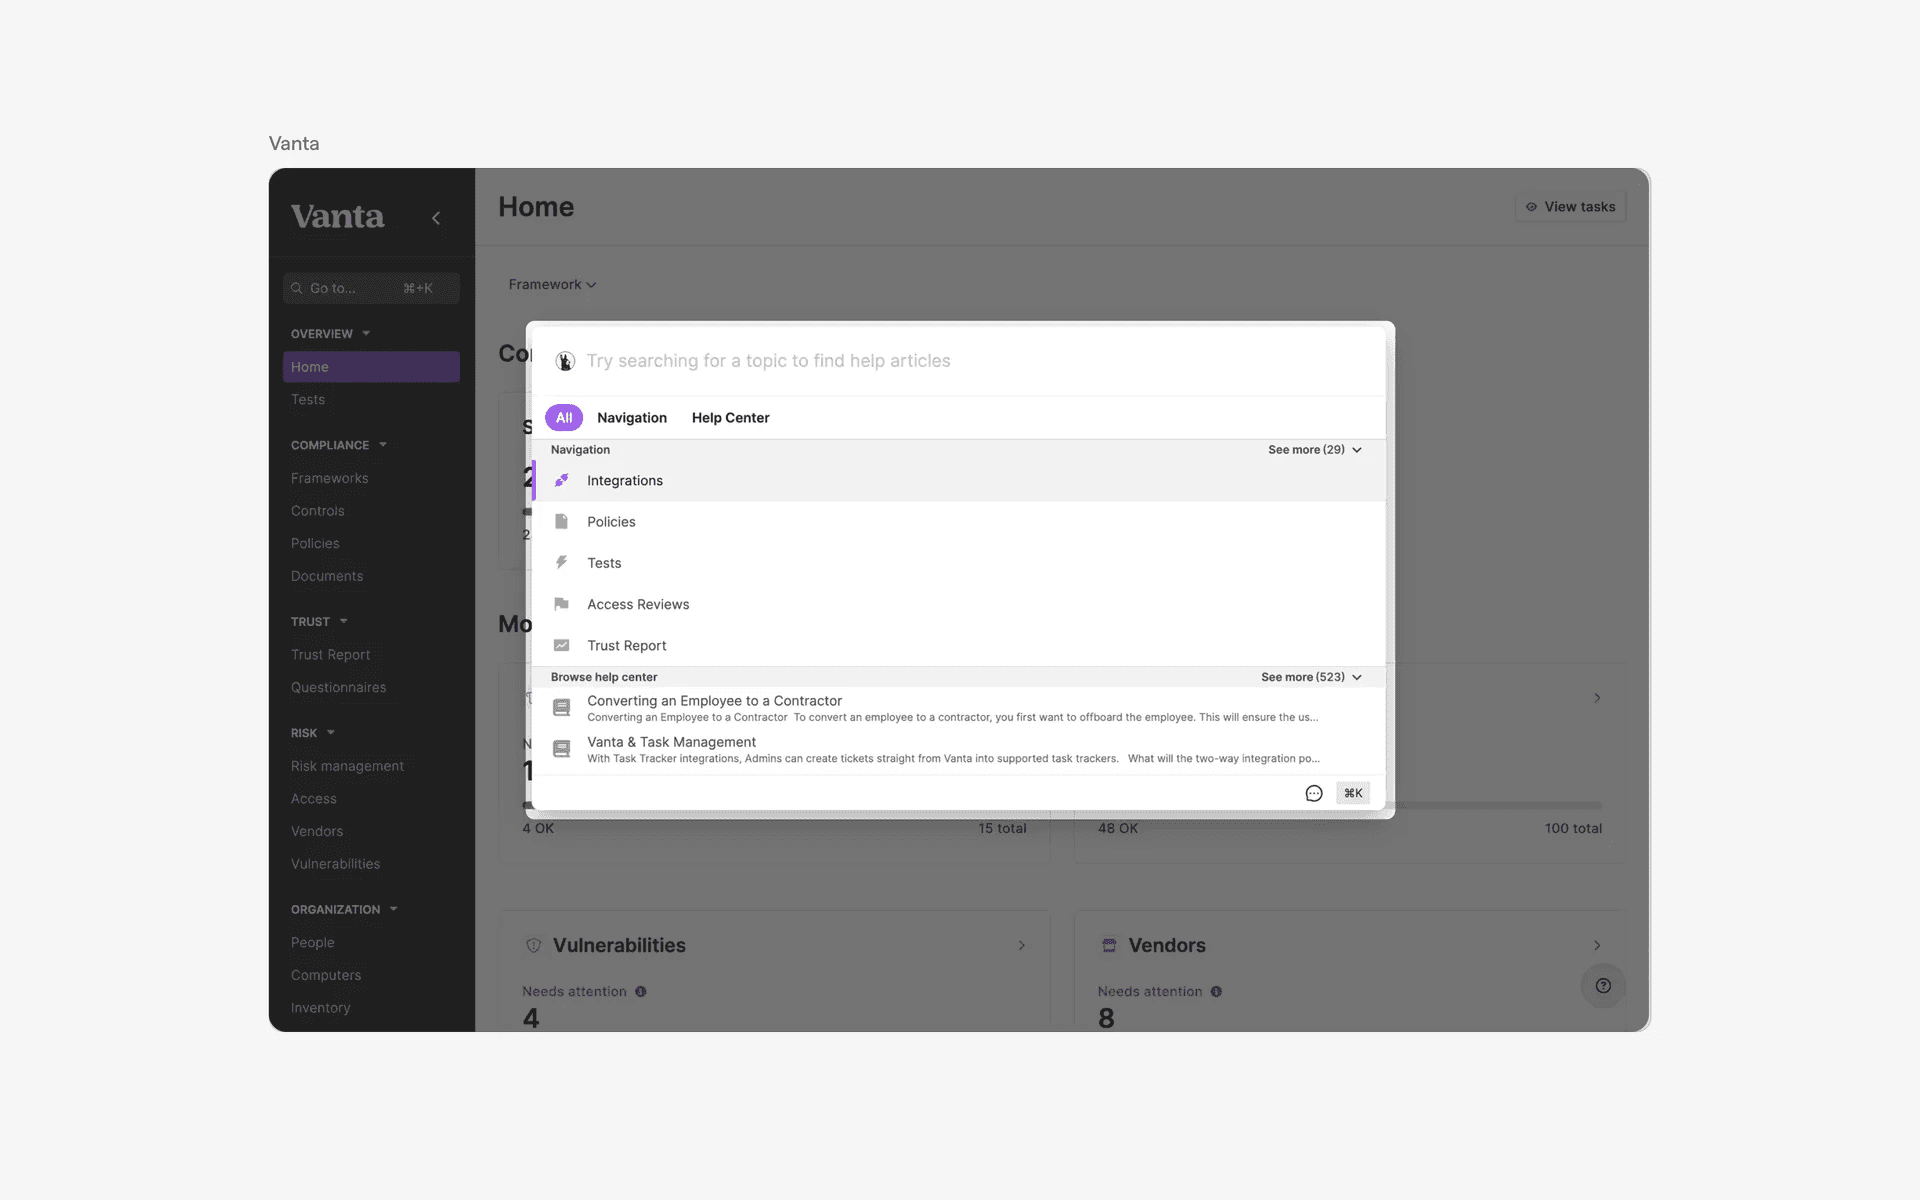Image resolution: width=1920 pixels, height=1200 pixels.
Task: Click the help article search input field
Action: pyautogui.click(x=900, y=361)
